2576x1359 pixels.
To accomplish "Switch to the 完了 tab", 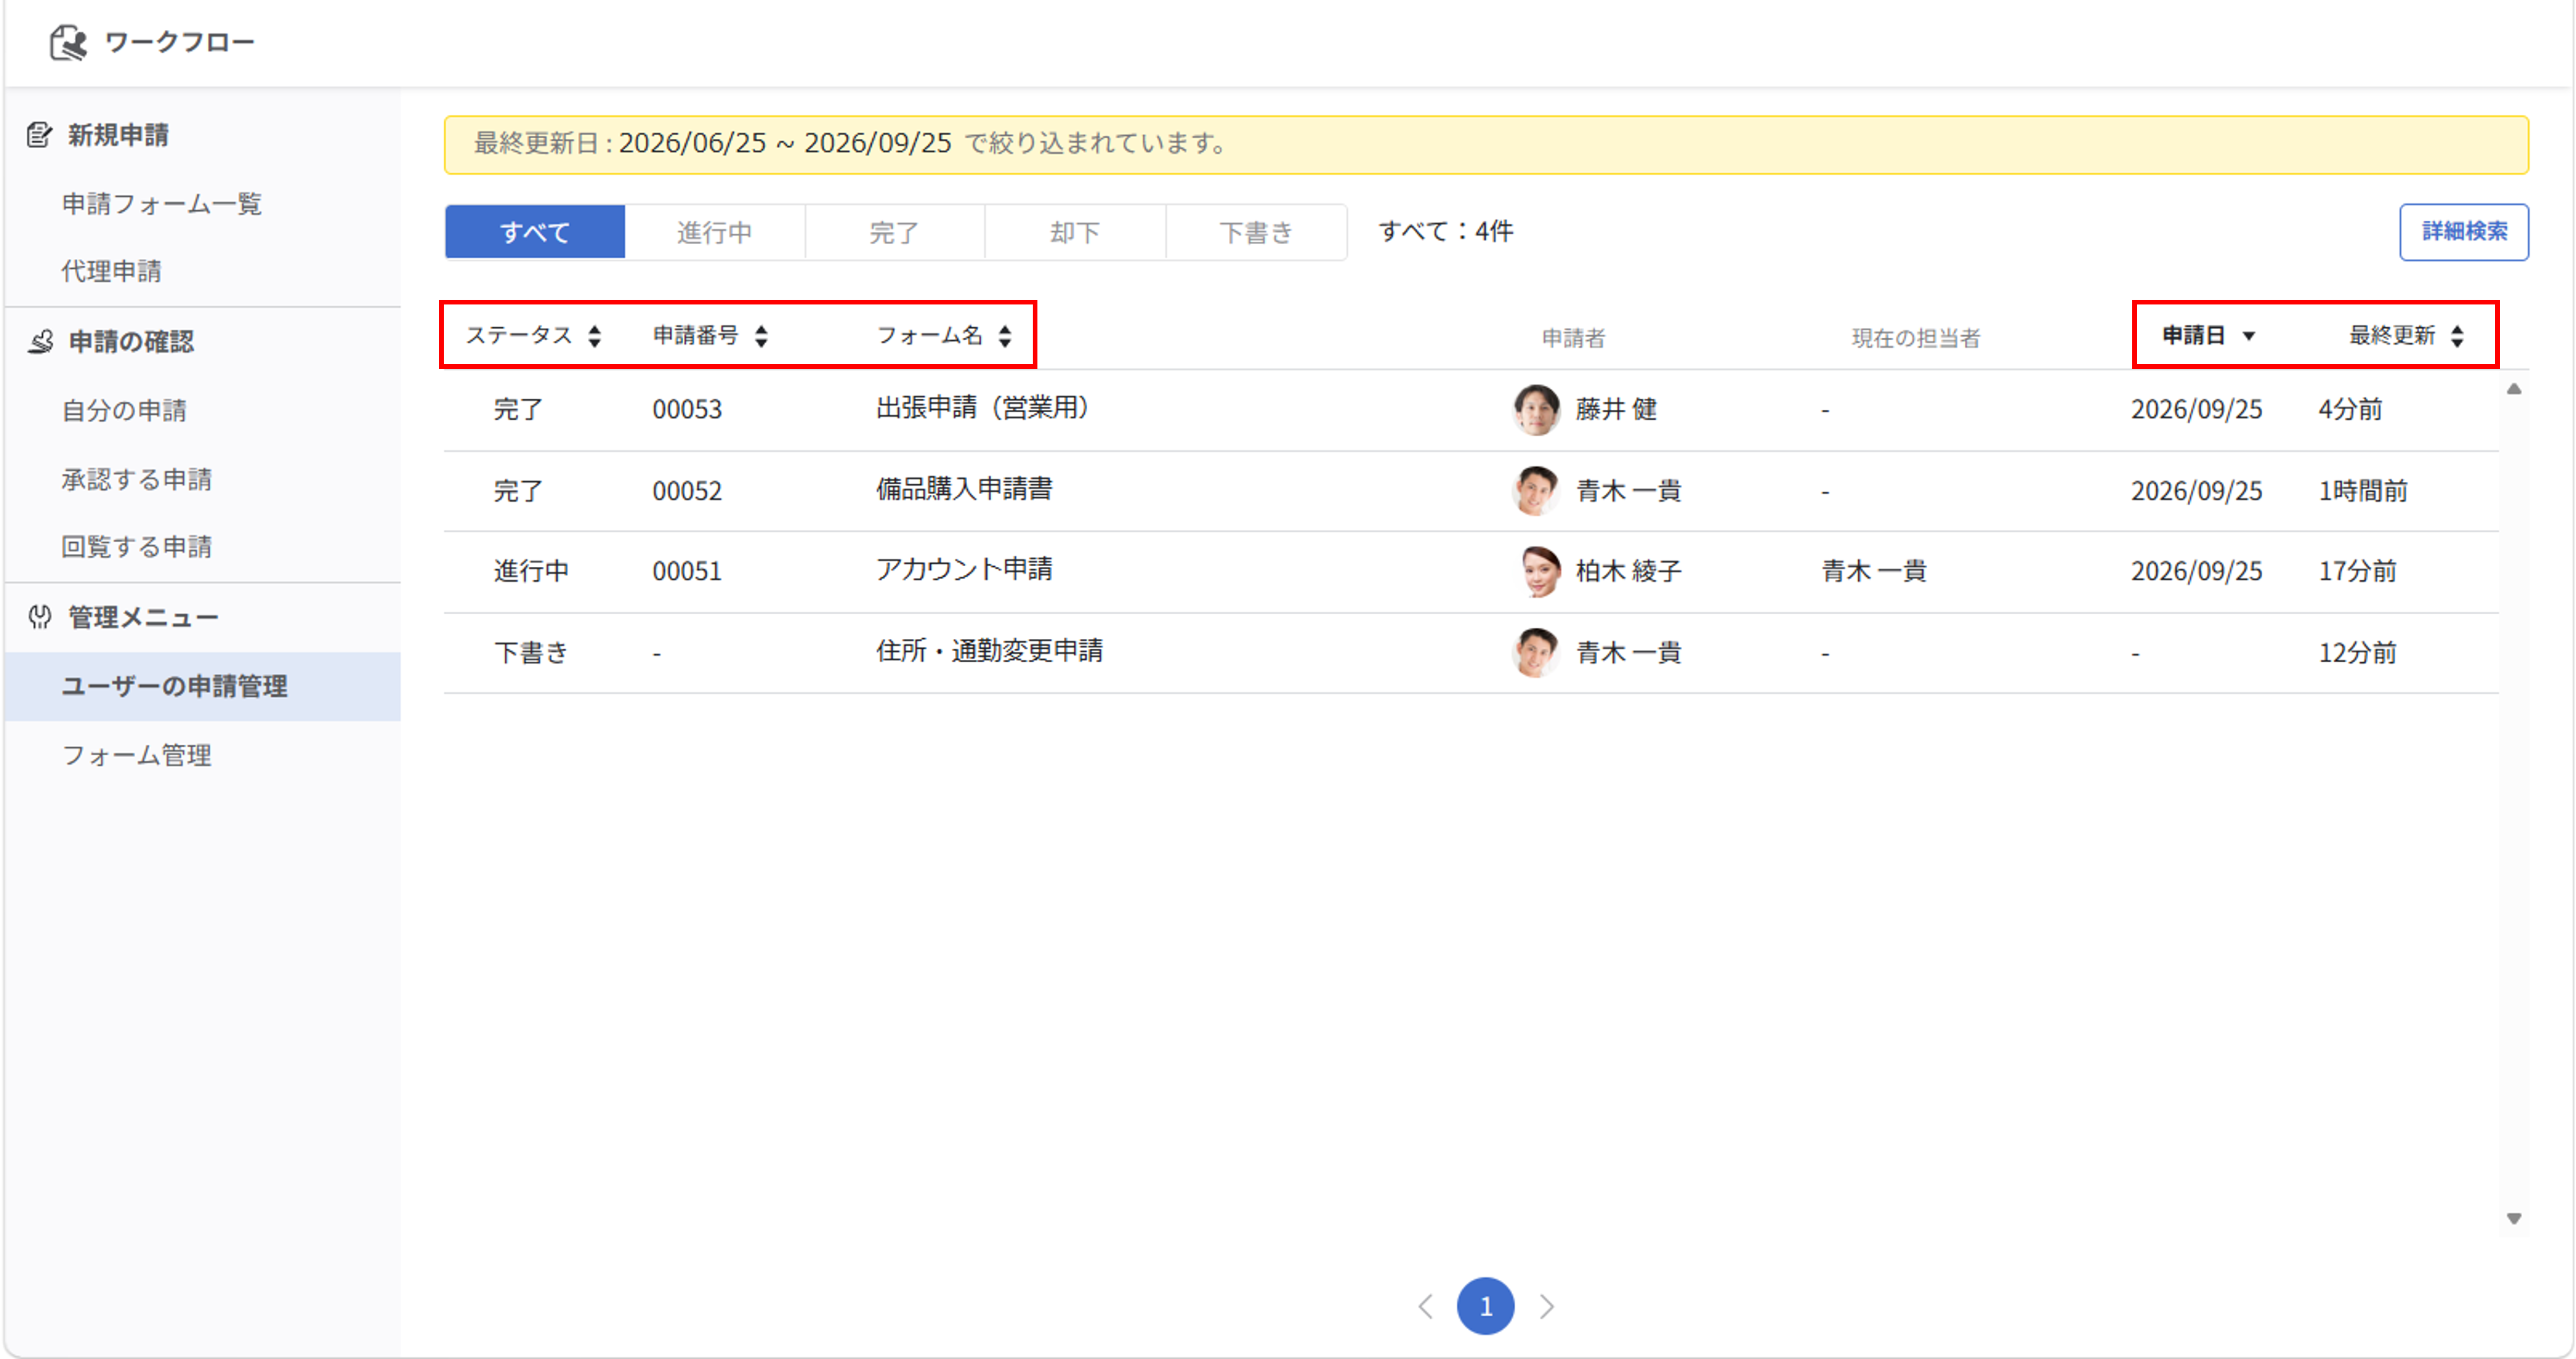I will [894, 232].
